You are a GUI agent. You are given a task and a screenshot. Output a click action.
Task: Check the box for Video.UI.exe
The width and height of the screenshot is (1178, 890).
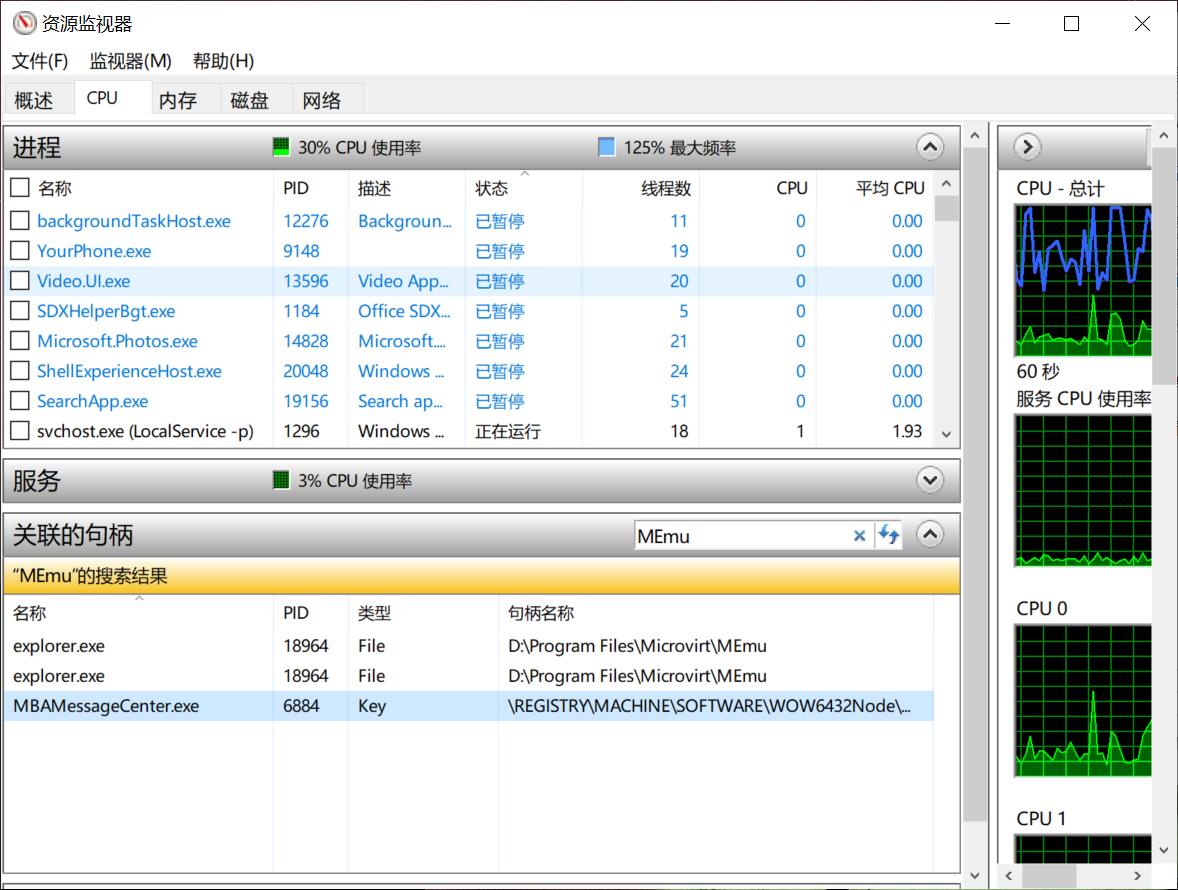[x=20, y=281]
